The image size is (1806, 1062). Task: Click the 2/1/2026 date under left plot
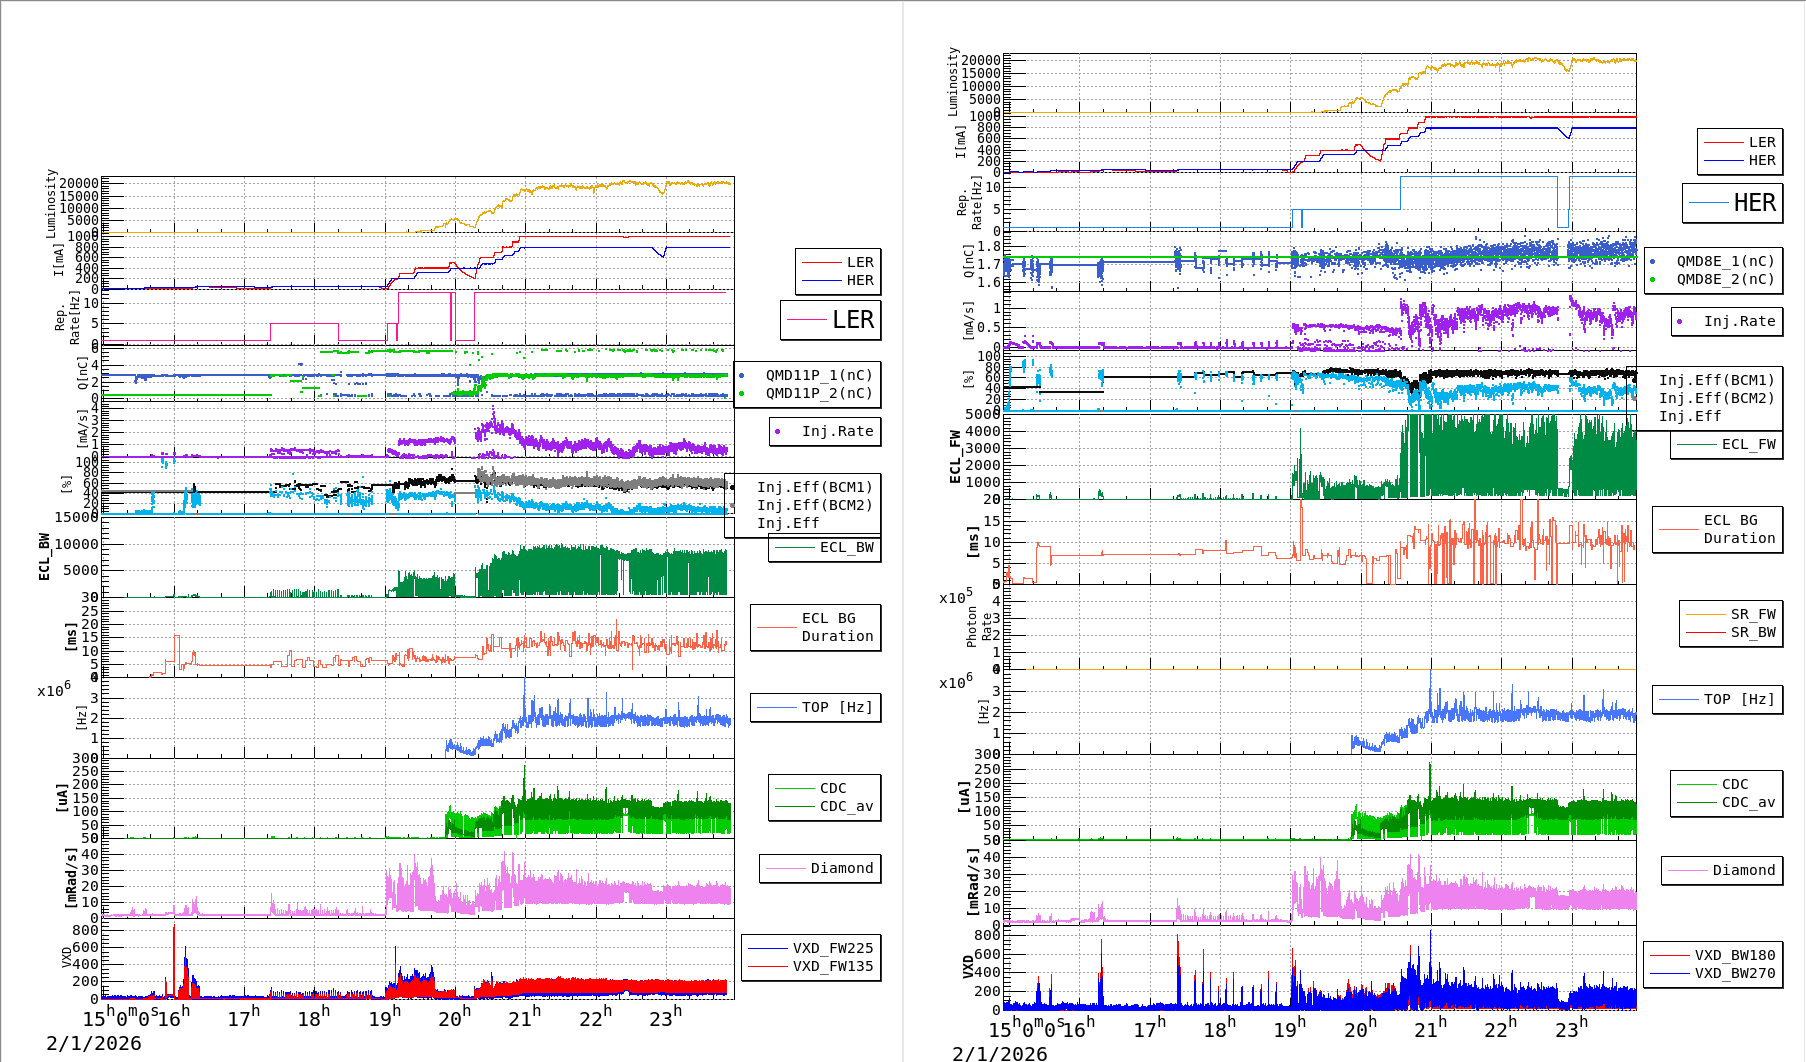click(x=94, y=1043)
